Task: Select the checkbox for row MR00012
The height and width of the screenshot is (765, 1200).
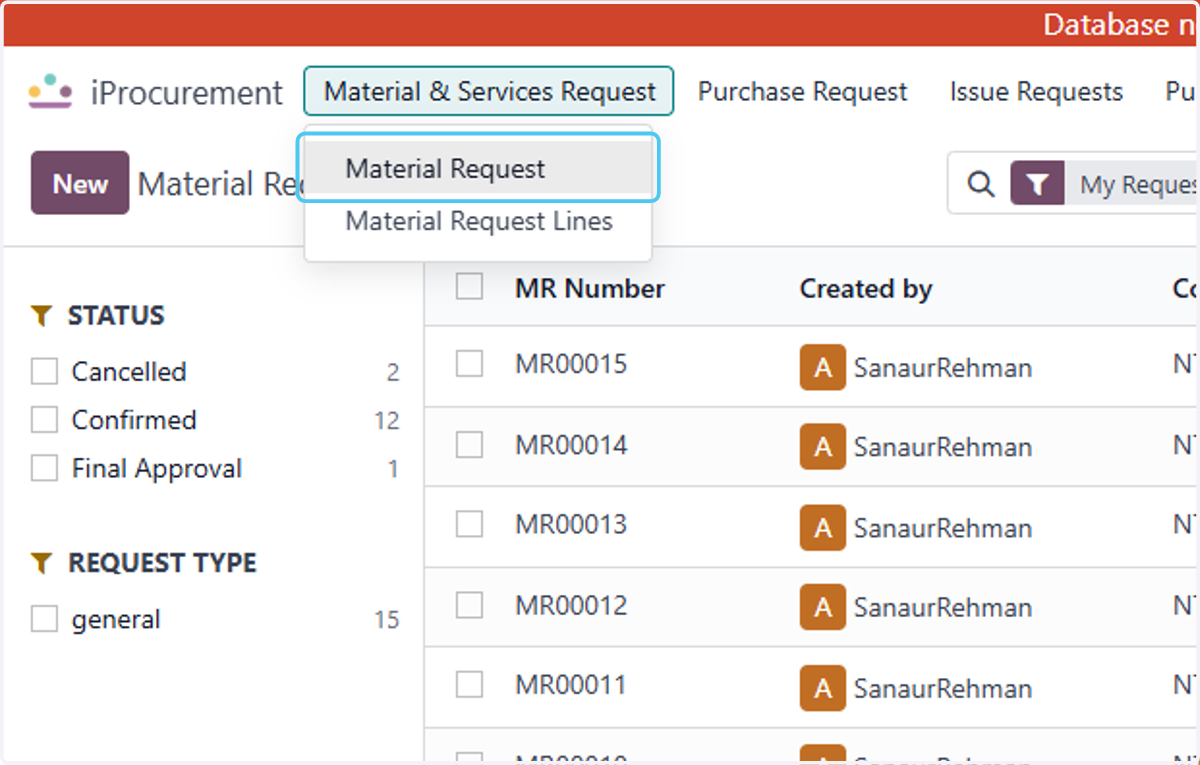Action: tap(469, 604)
